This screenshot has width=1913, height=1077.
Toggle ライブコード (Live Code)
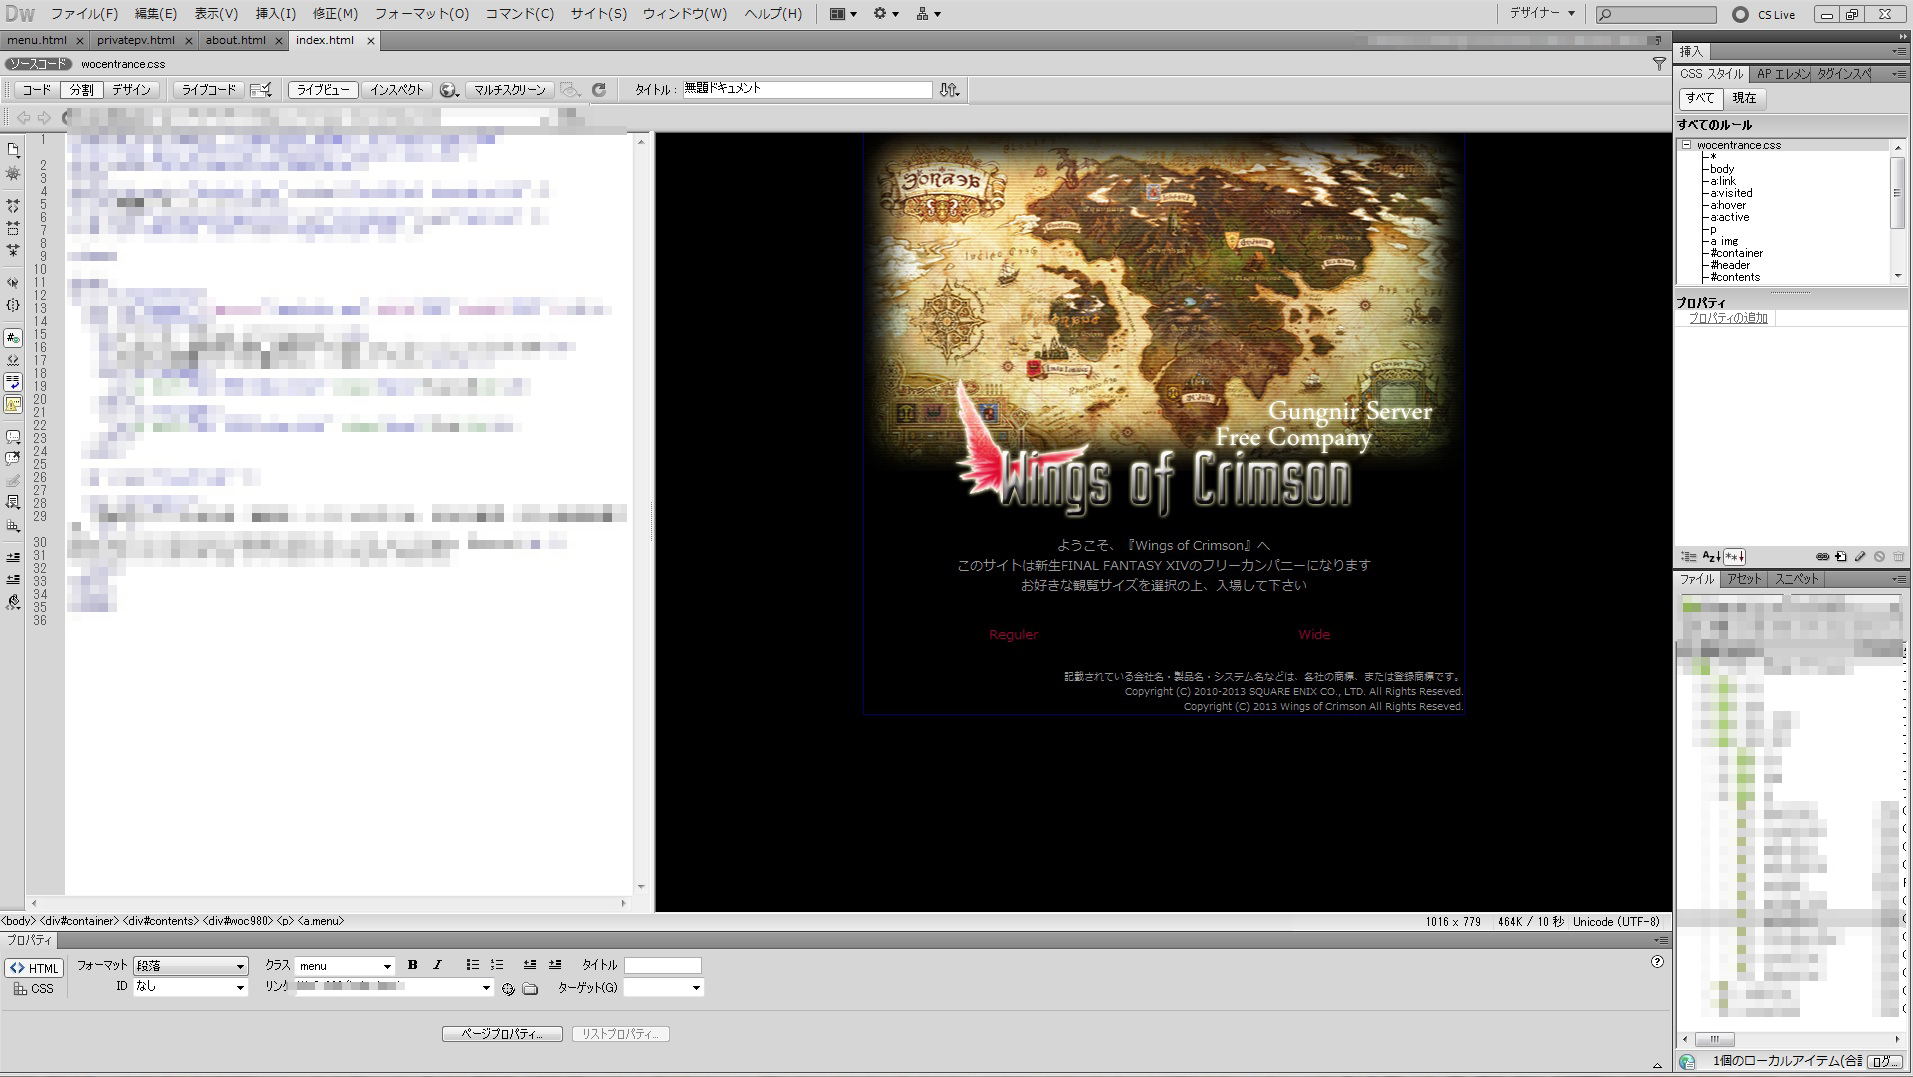[x=209, y=90]
